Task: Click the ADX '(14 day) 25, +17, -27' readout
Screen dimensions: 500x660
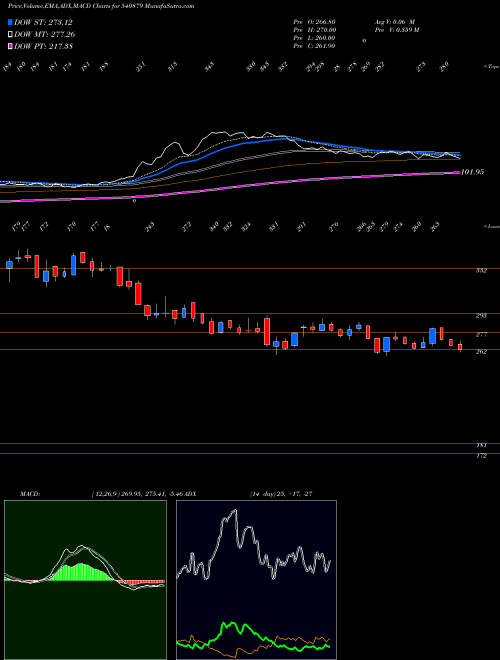Action: coord(281,494)
